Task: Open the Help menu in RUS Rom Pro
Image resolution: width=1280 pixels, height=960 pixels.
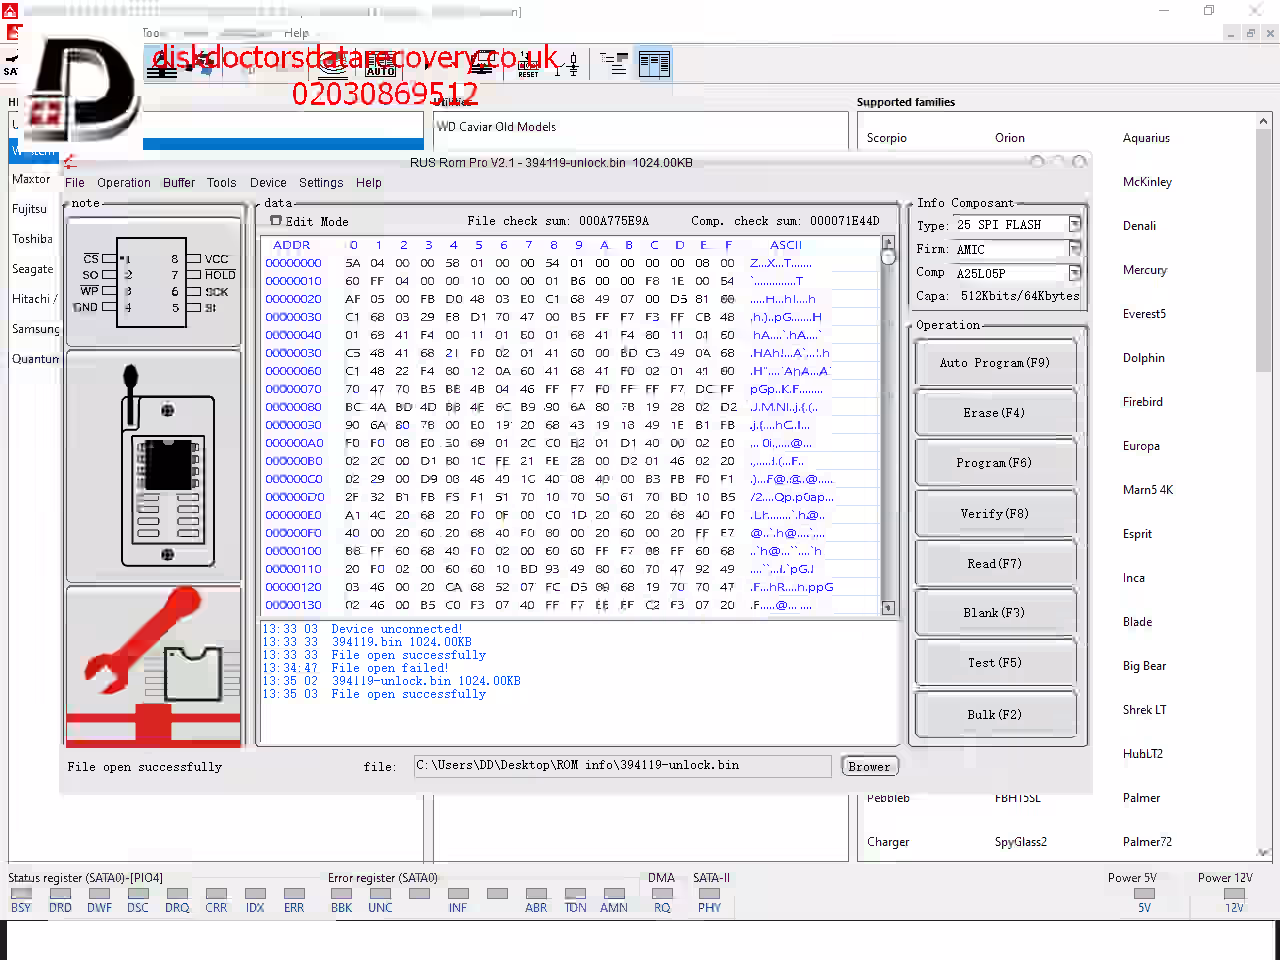Action: [369, 183]
